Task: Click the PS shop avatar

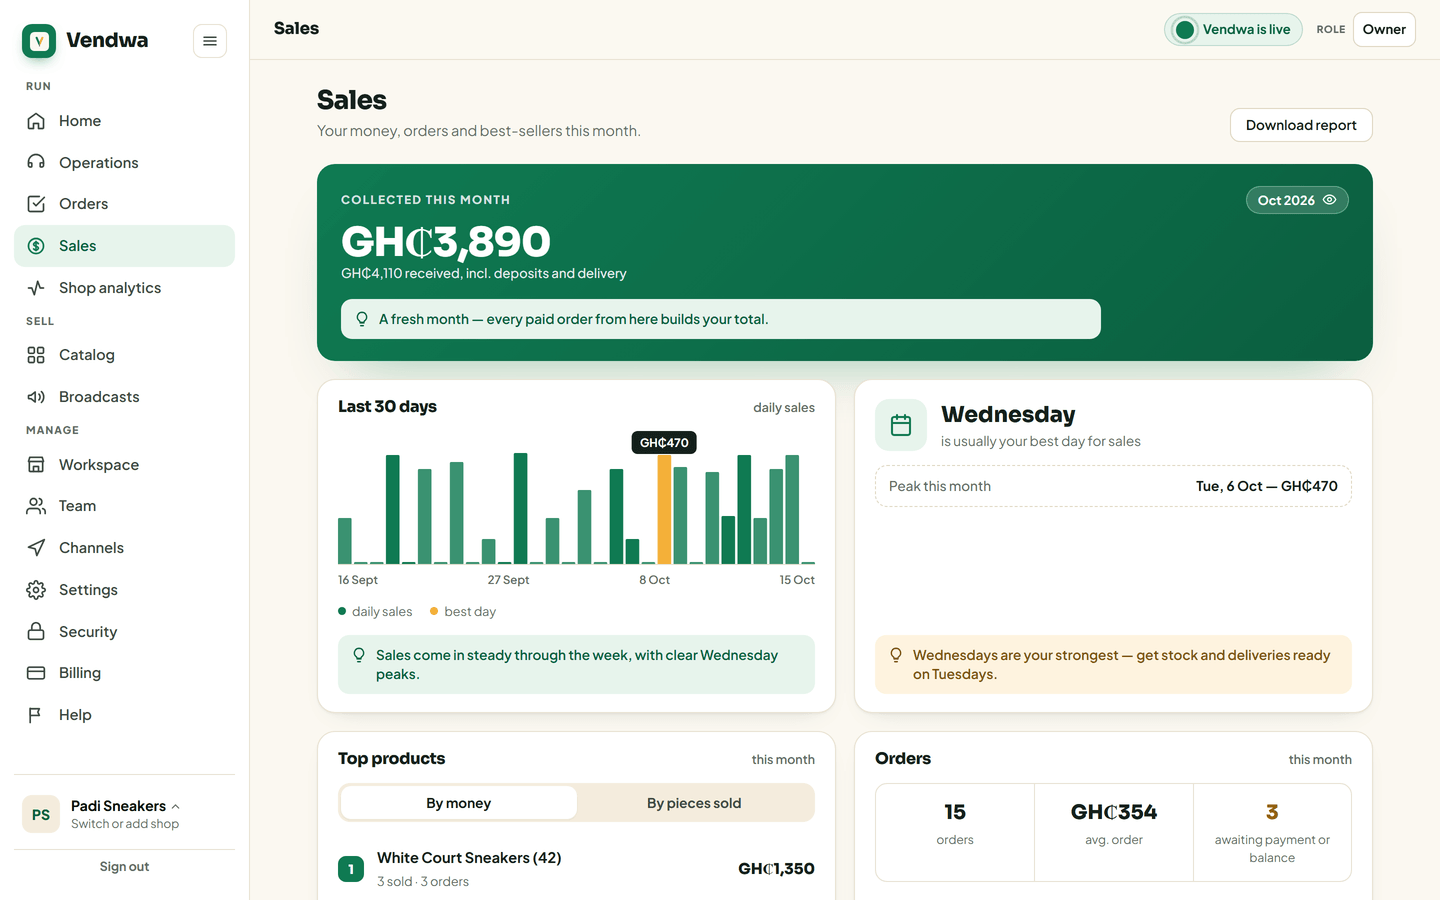Action: click(x=41, y=814)
